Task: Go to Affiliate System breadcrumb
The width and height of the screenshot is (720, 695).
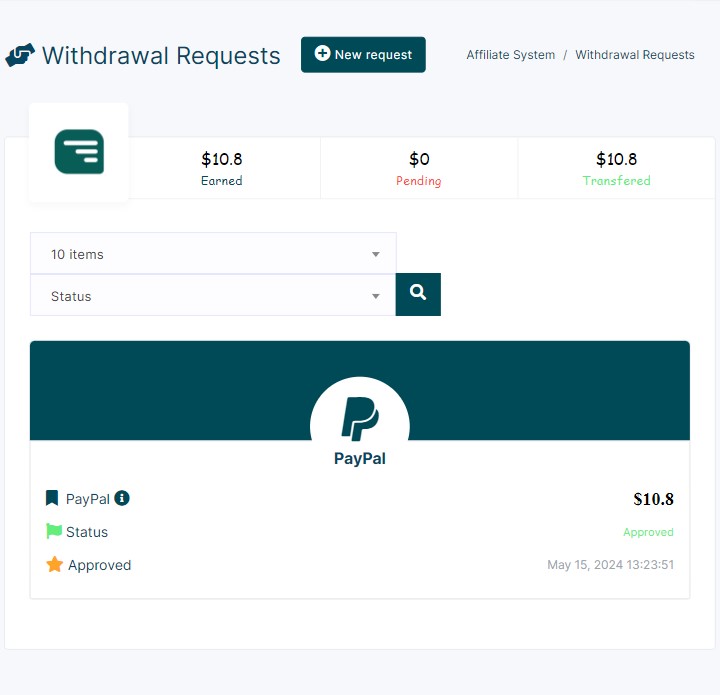Action: [x=511, y=55]
